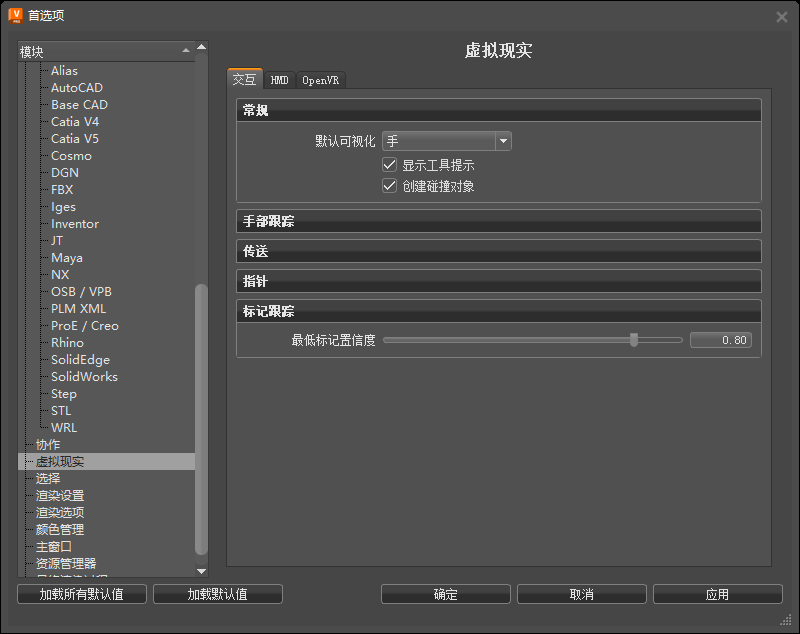Click the 模块 header sort arrow
Screen dimensions: 800x634
[186, 50]
